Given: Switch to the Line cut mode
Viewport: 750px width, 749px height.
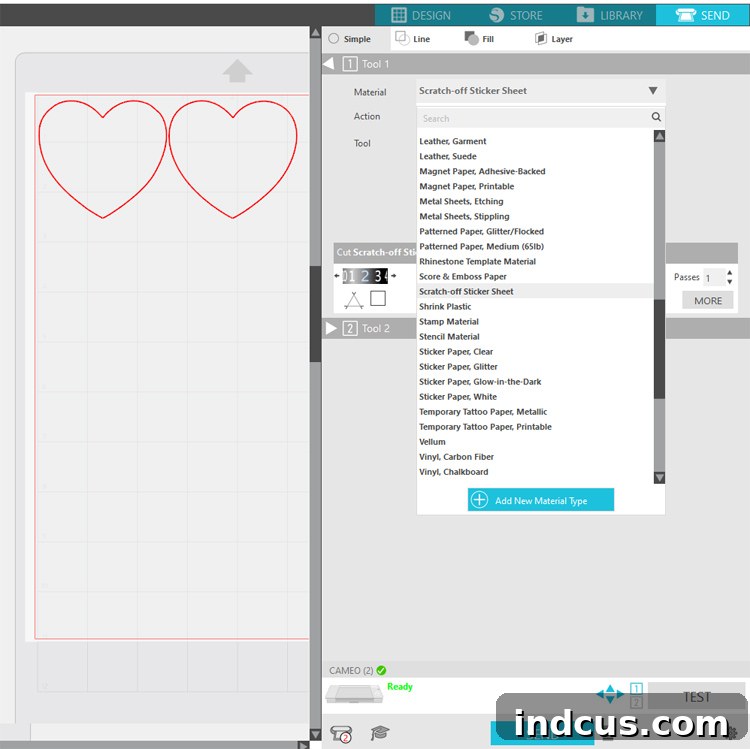Looking at the screenshot, I should tap(412, 38).
